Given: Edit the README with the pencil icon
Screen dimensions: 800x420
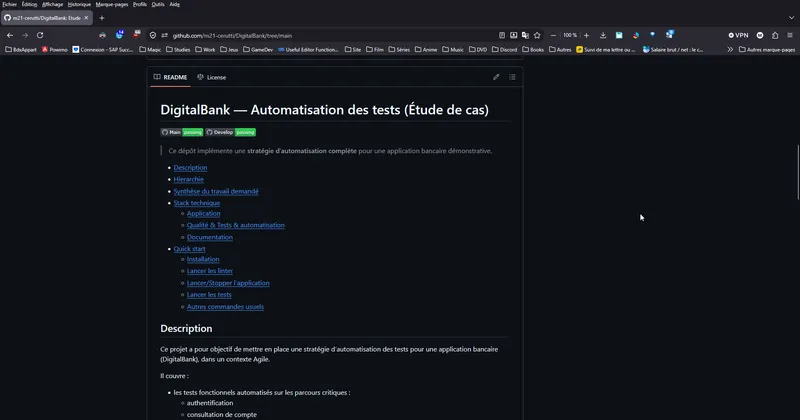Looking at the screenshot, I should click(x=496, y=77).
